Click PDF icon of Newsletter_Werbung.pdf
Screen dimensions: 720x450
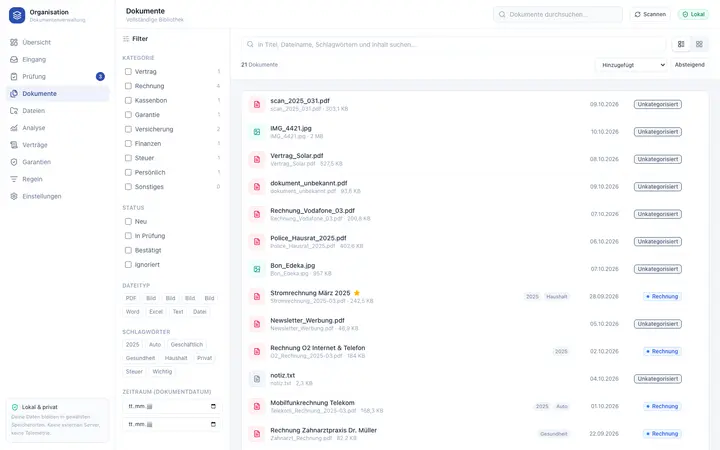257,324
